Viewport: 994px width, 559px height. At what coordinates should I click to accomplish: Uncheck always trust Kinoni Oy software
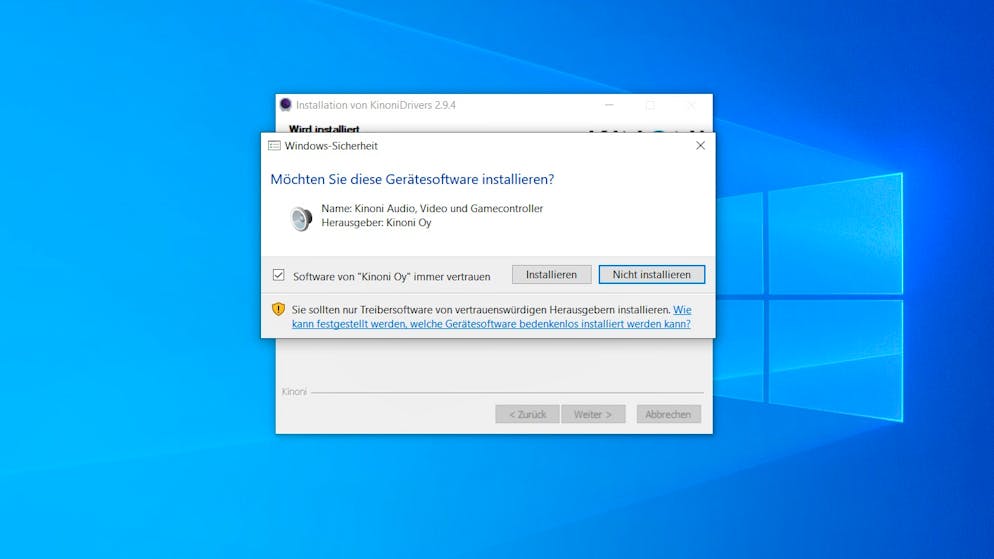coord(278,275)
